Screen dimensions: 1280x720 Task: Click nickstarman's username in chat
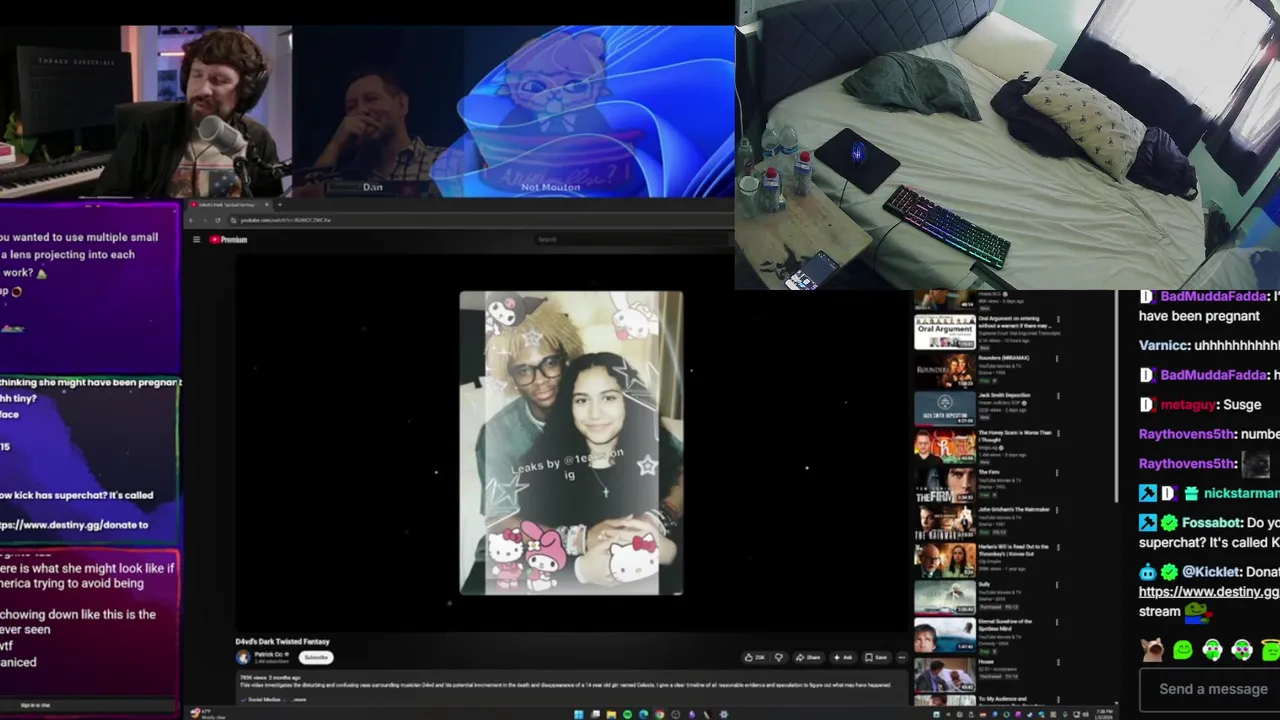[x=1241, y=493]
